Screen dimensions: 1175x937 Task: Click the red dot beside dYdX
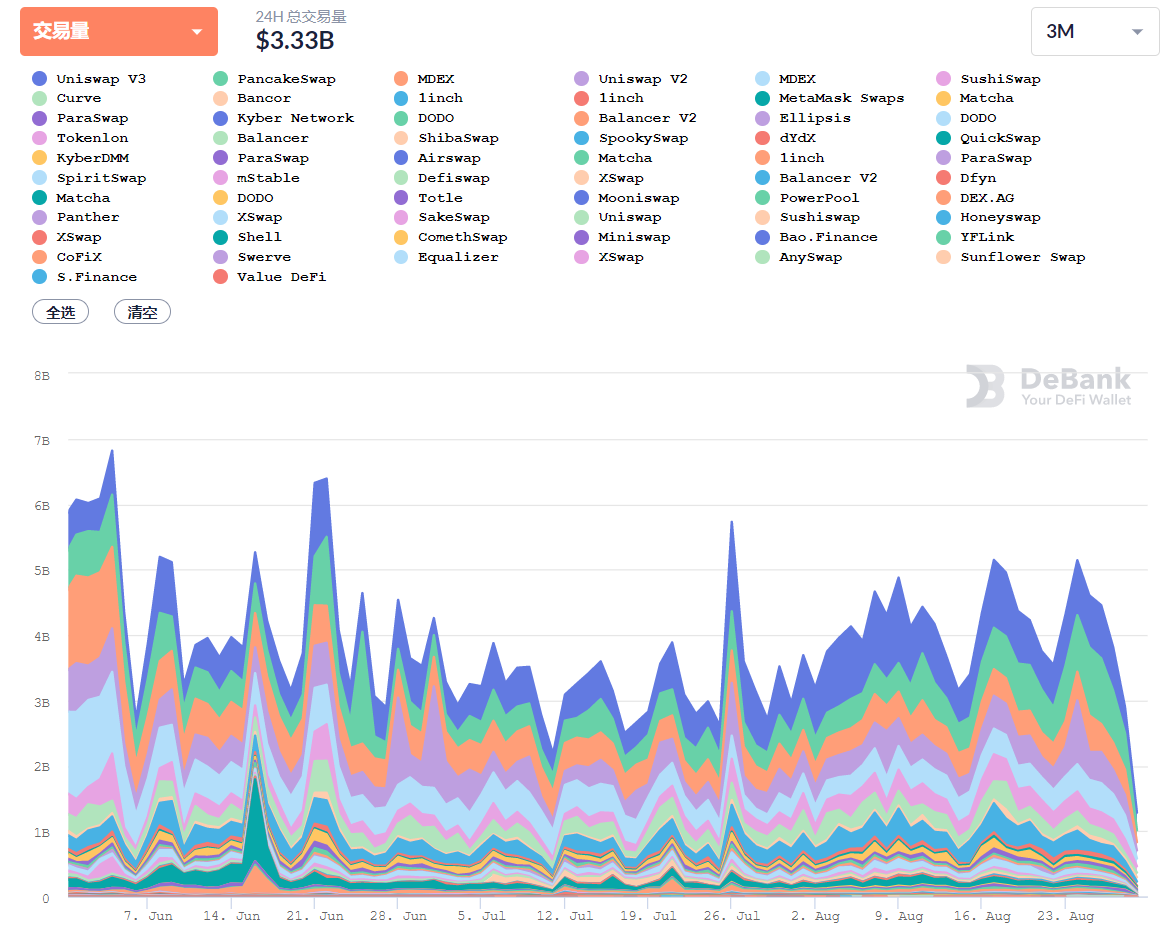point(762,138)
